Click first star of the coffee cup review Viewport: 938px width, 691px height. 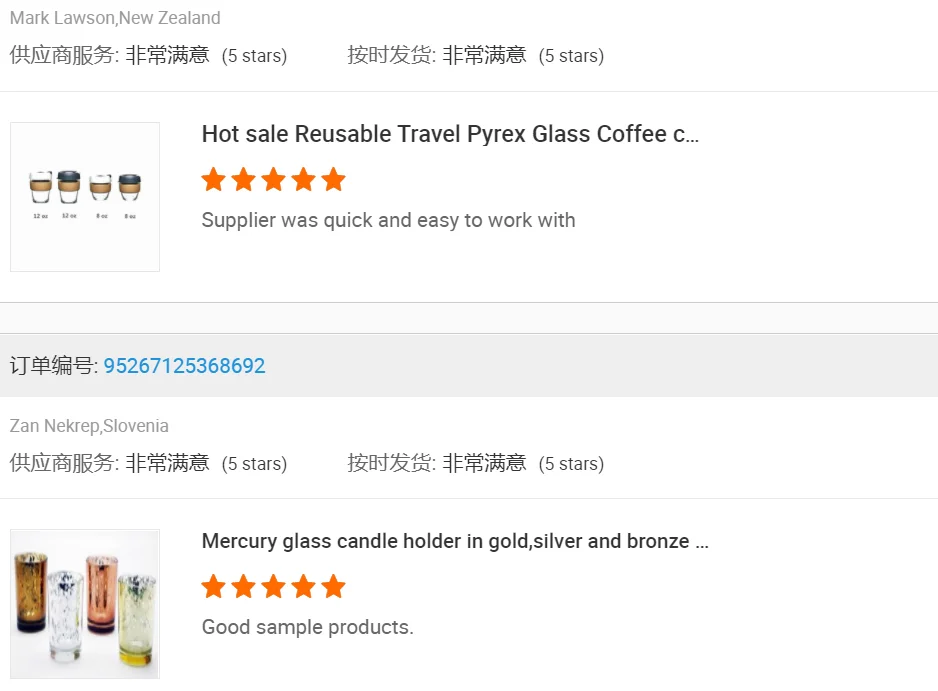click(x=213, y=180)
